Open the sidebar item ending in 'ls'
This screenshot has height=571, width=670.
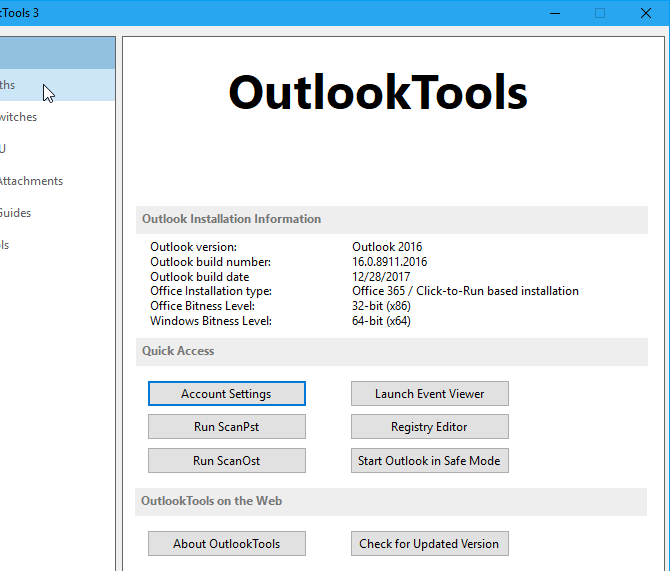tap(57, 245)
